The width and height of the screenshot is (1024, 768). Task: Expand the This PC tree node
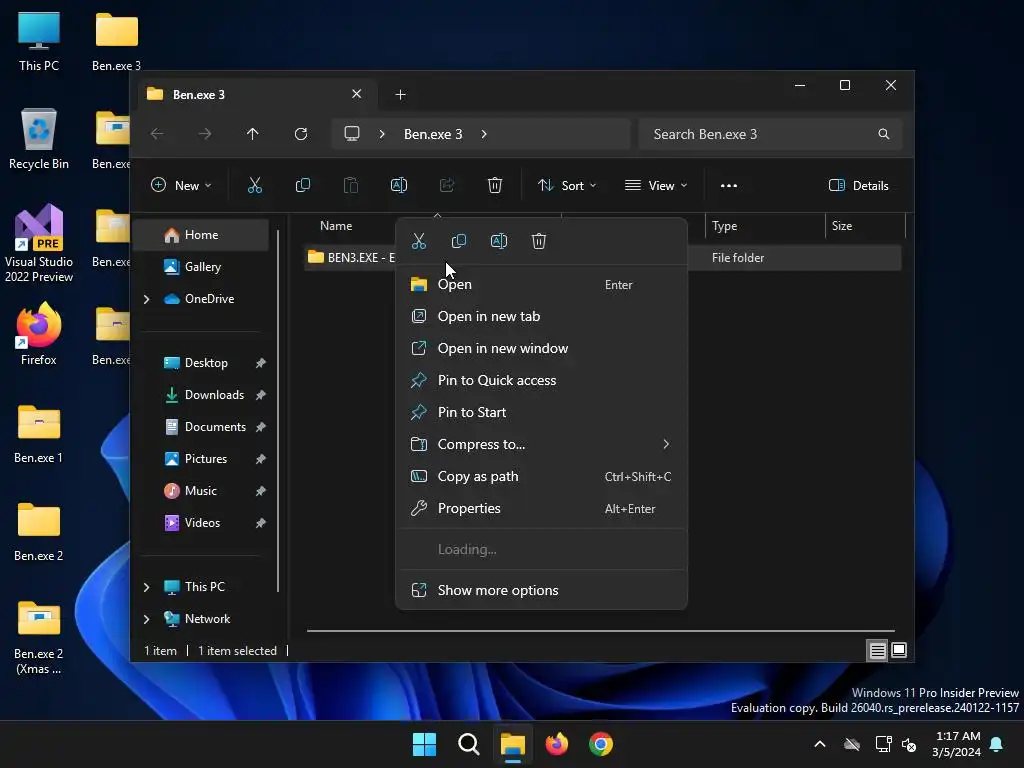pyautogui.click(x=146, y=587)
